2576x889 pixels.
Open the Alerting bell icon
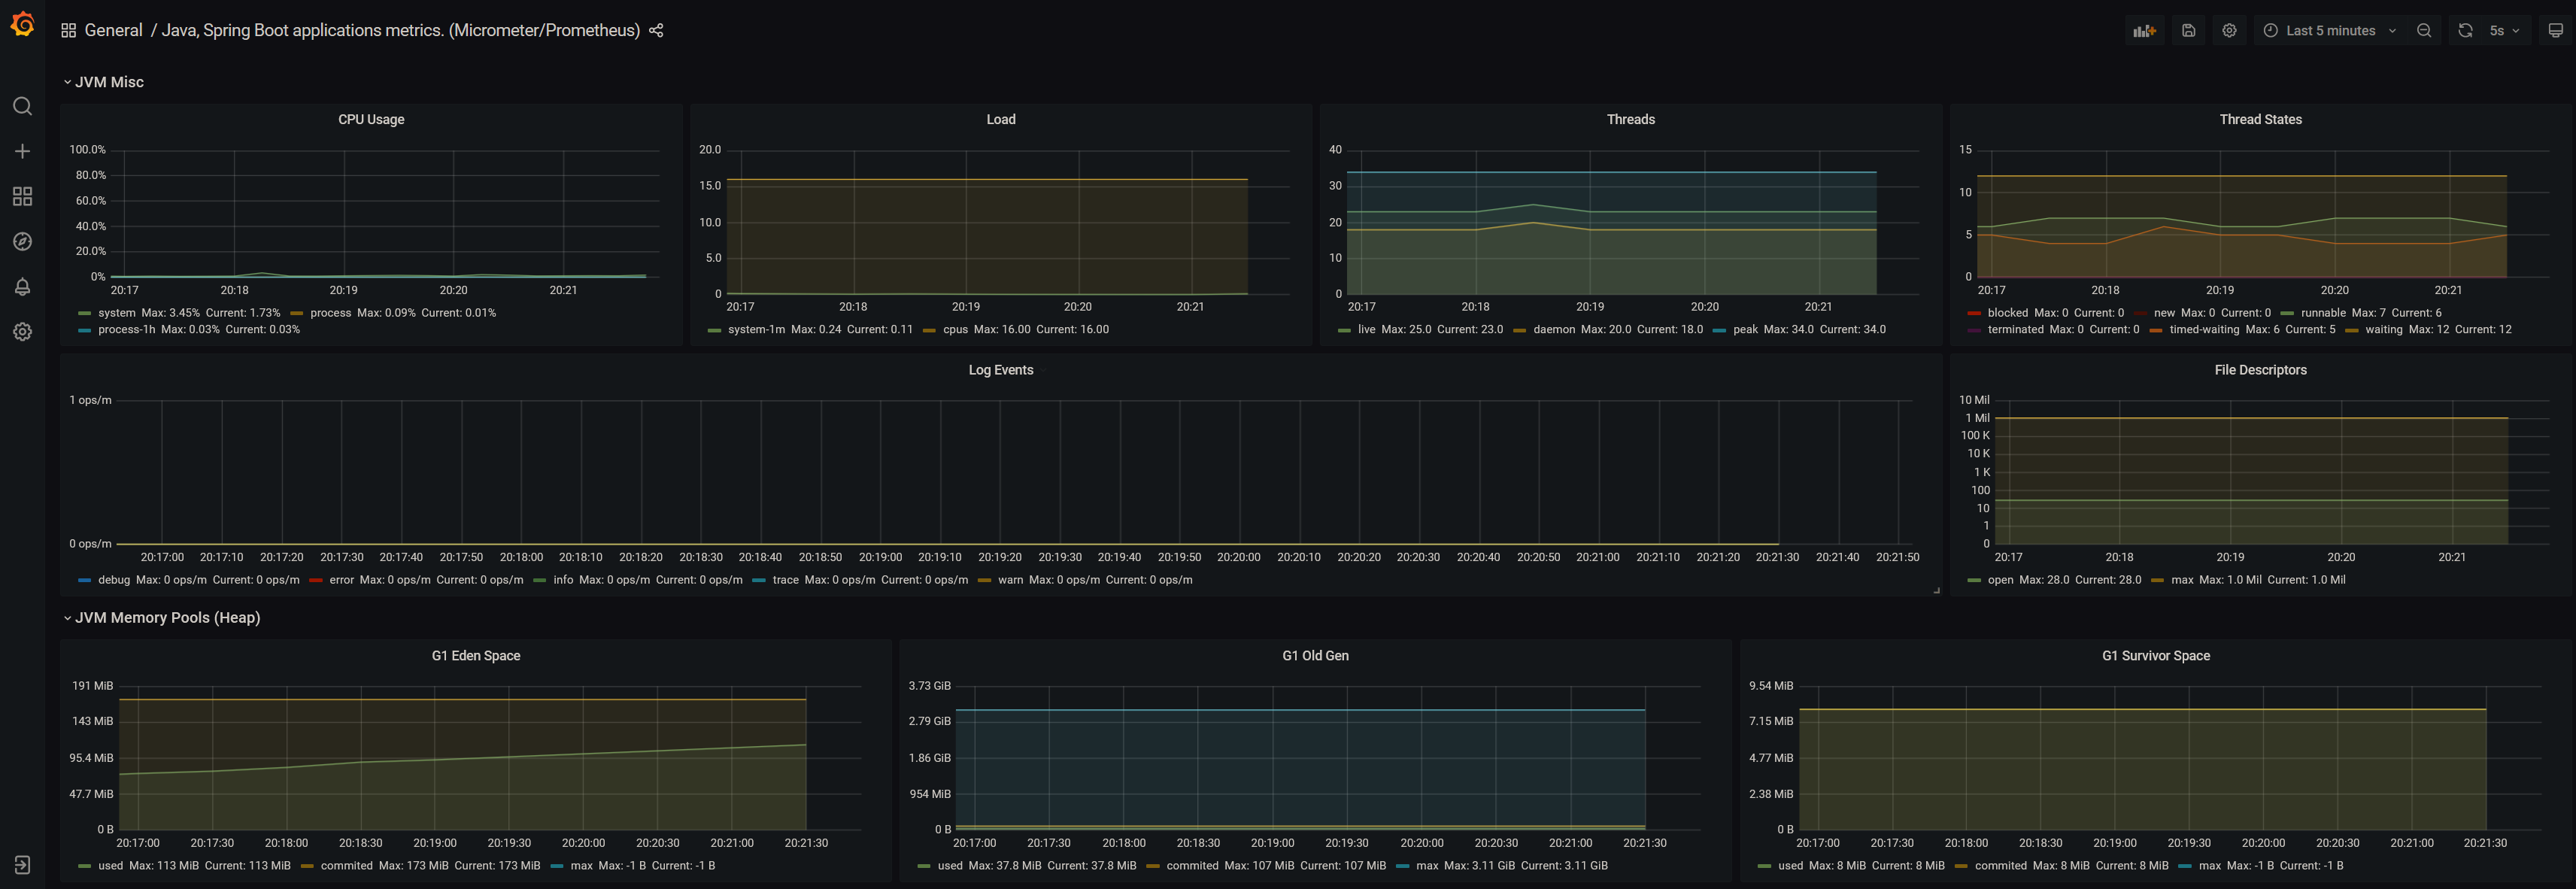click(x=22, y=287)
